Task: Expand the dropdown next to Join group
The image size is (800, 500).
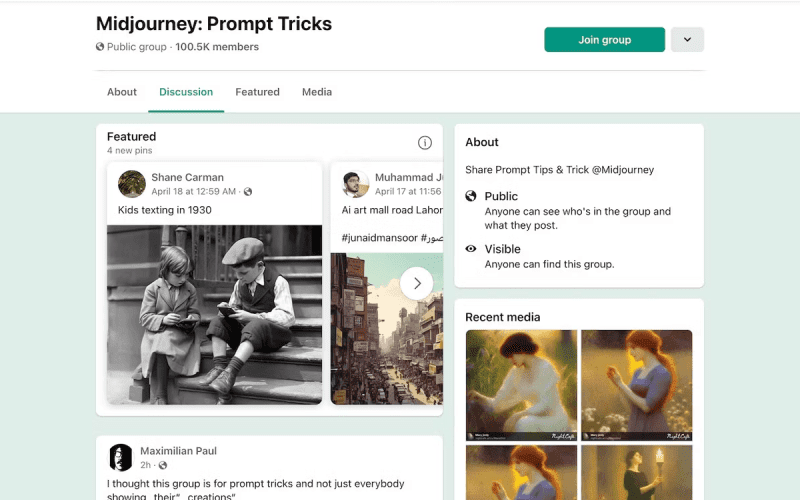Action: pos(687,40)
